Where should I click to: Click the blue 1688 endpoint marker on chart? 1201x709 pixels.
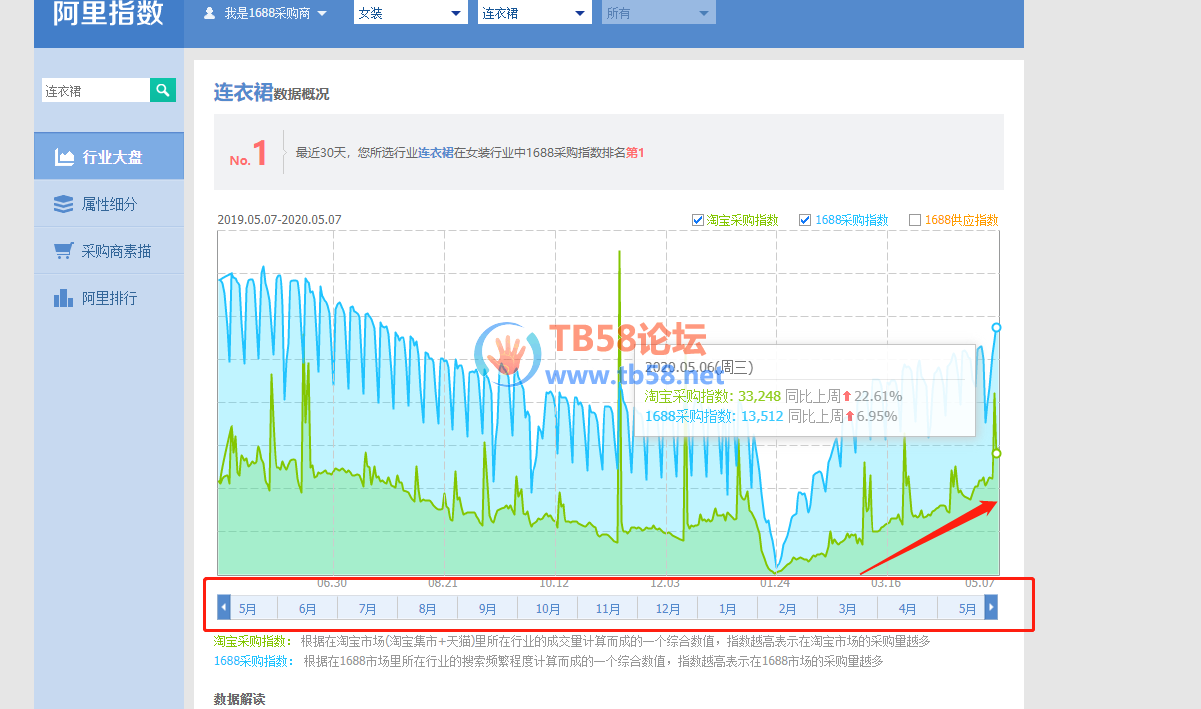click(x=996, y=327)
